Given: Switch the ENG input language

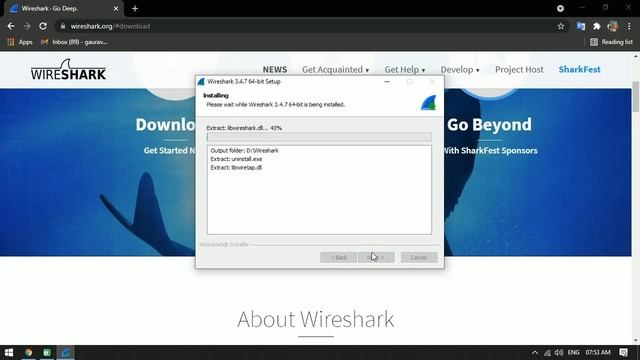Looking at the screenshot, I should 573,352.
